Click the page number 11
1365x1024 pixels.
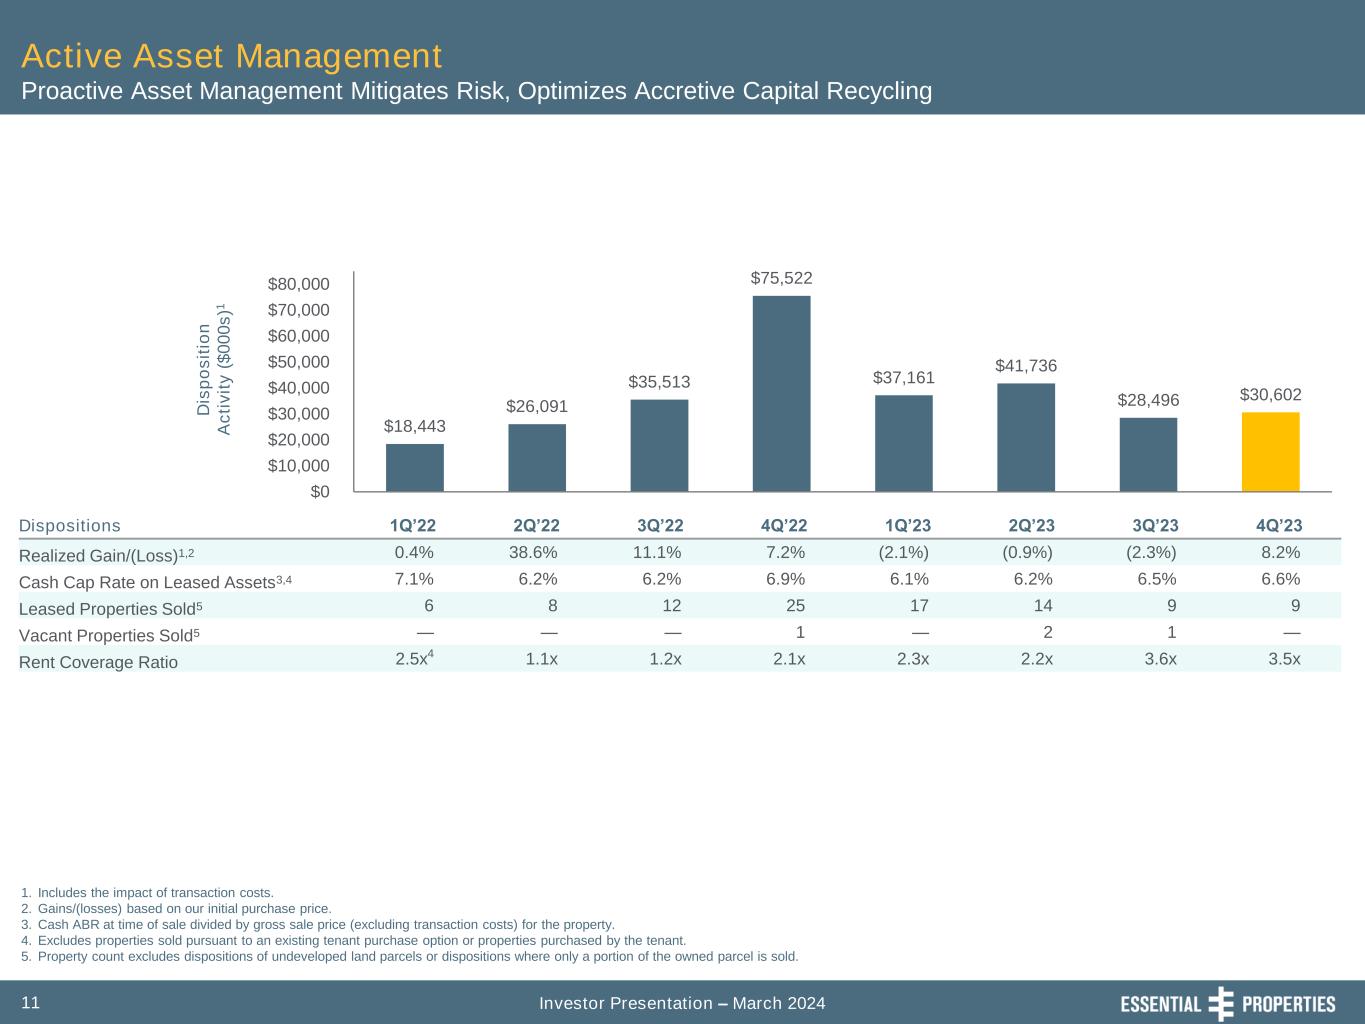click(30, 1002)
